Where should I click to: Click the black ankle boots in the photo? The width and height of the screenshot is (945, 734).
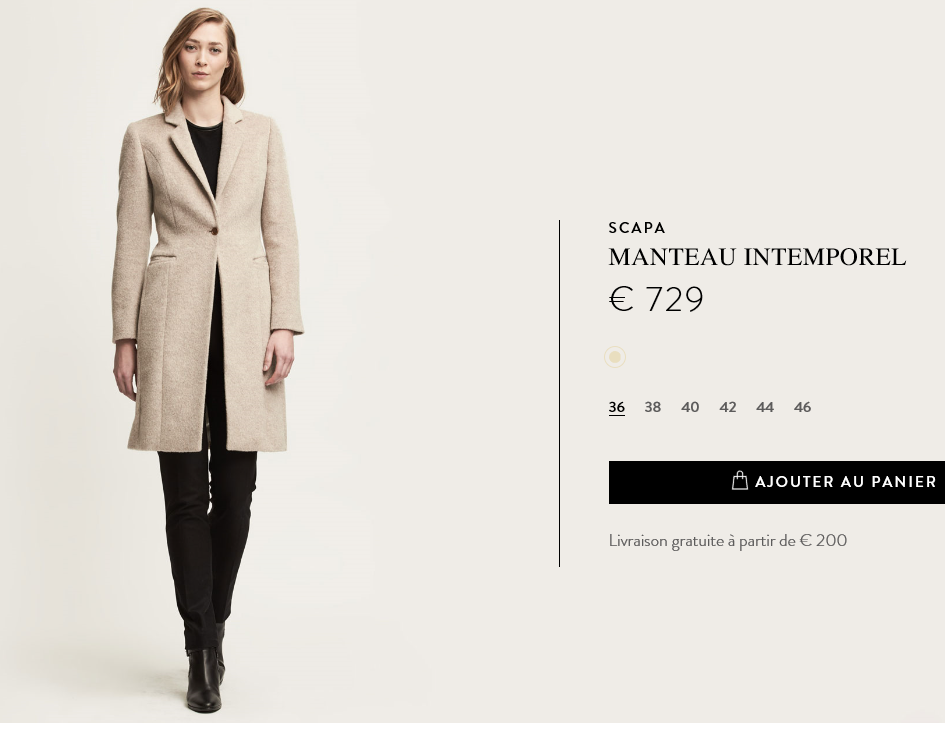point(205,678)
